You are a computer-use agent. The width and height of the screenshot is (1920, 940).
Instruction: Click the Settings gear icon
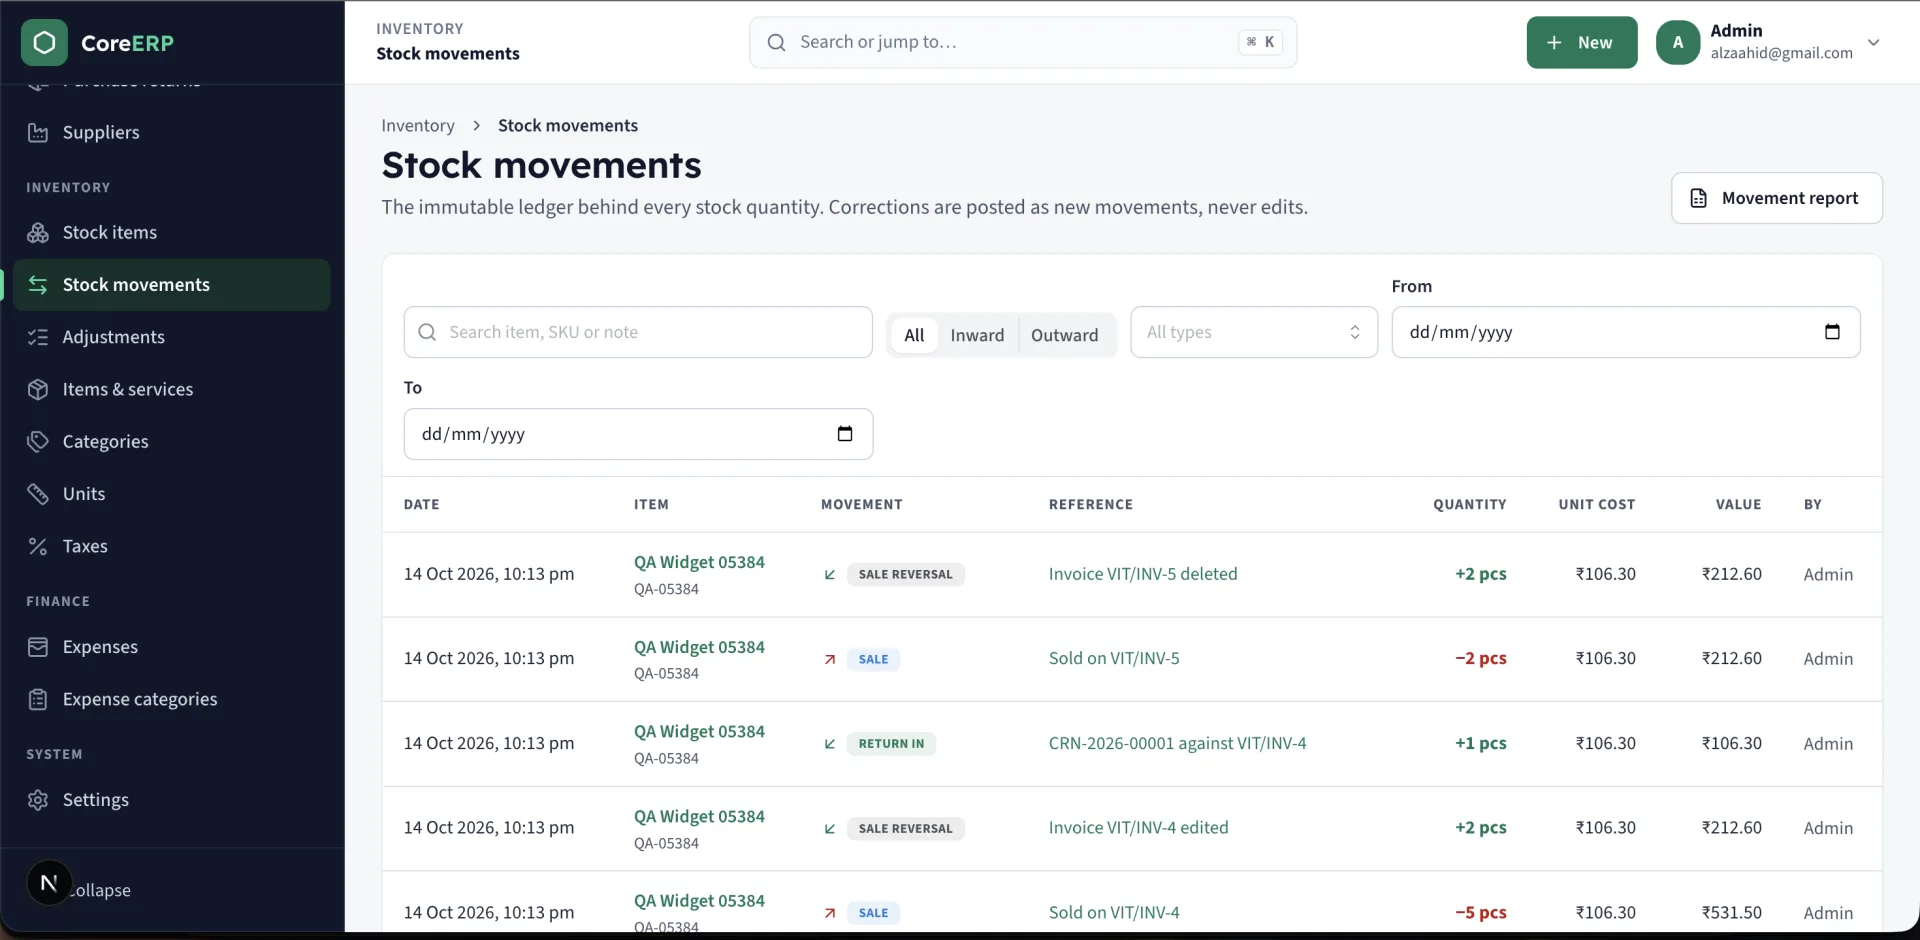[x=38, y=800]
